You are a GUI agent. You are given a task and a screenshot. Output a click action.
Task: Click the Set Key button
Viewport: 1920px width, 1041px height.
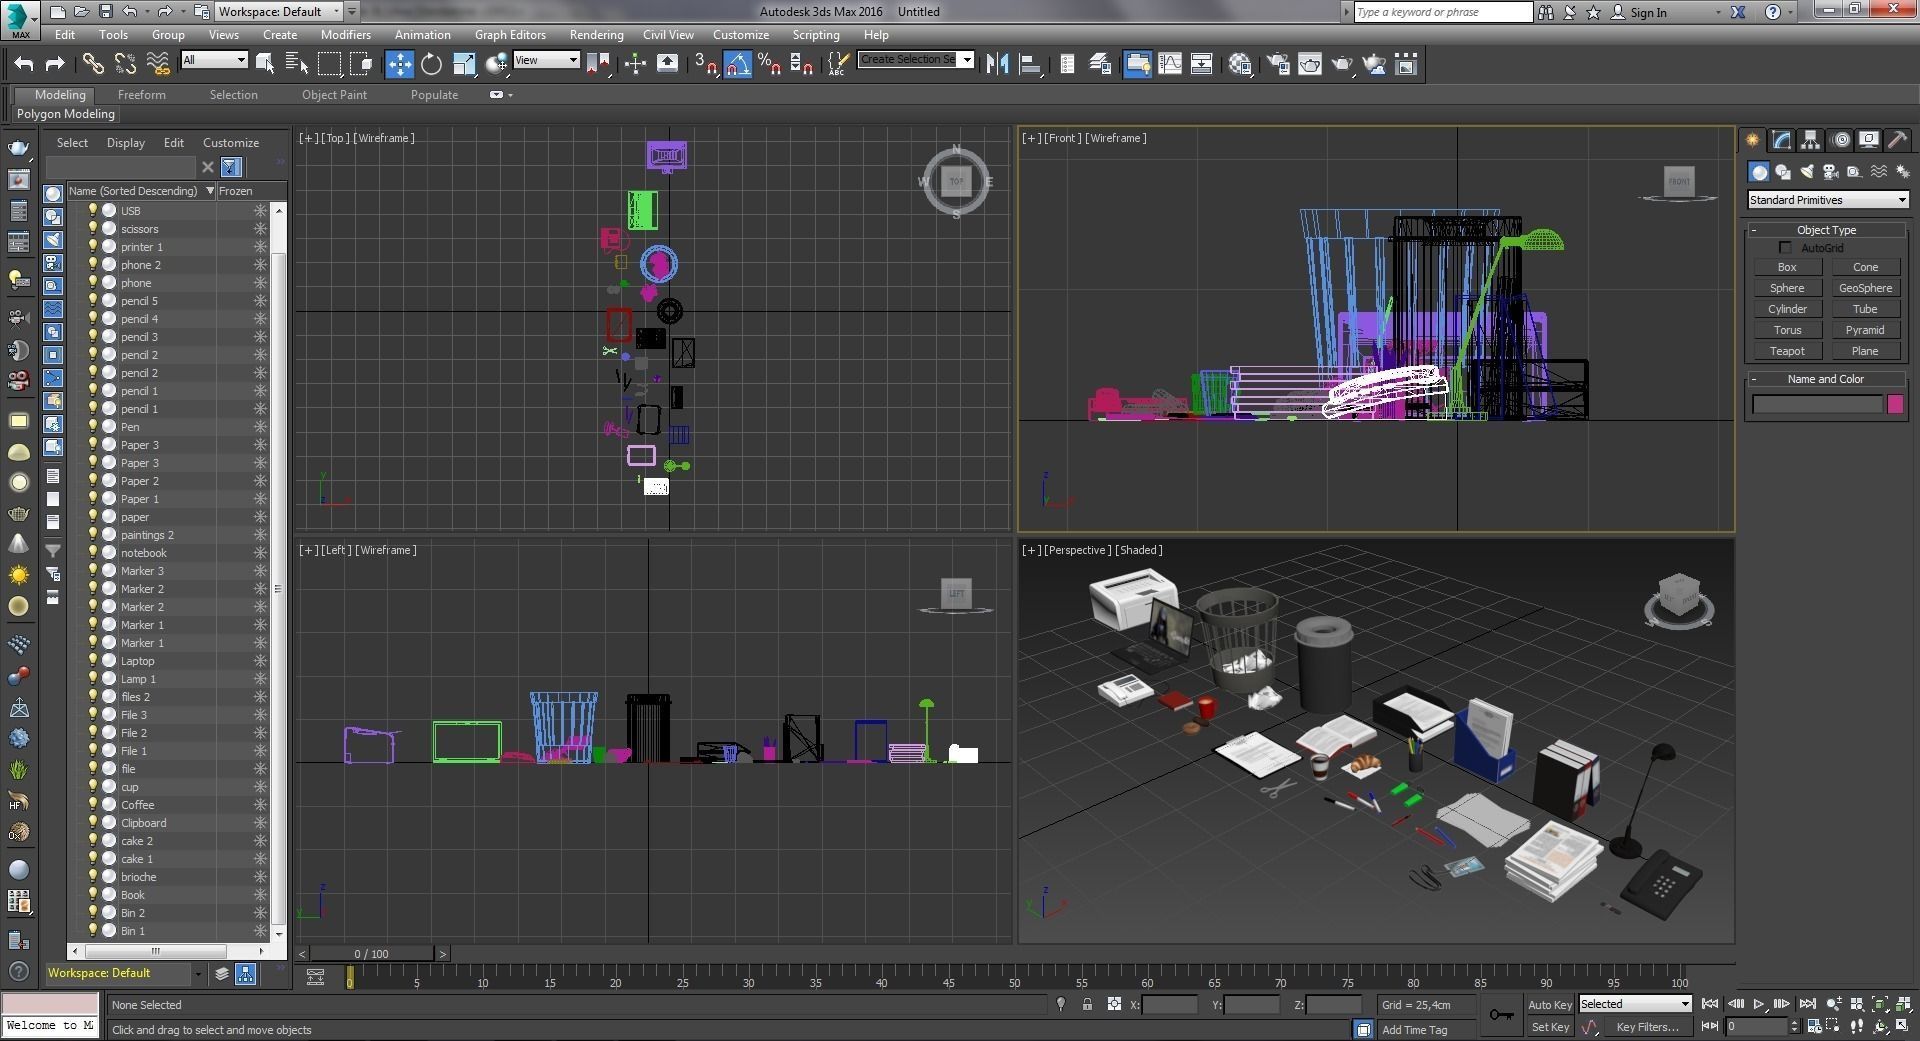1550,1027
